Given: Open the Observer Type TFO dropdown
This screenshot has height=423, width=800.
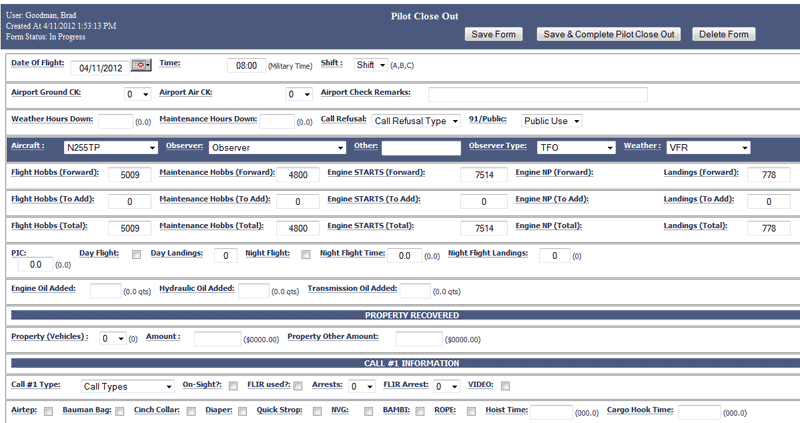Looking at the screenshot, I should [x=577, y=147].
